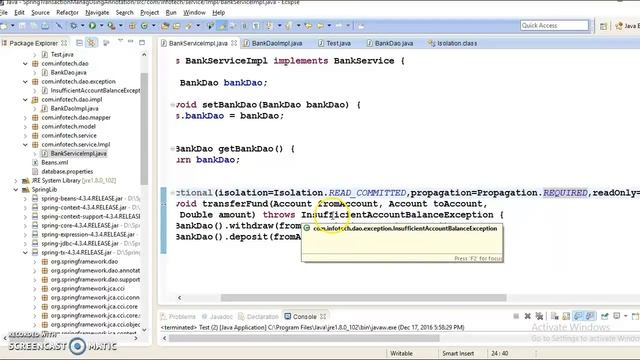
Task: Open the Problems view tab
Action: point(178,316)
